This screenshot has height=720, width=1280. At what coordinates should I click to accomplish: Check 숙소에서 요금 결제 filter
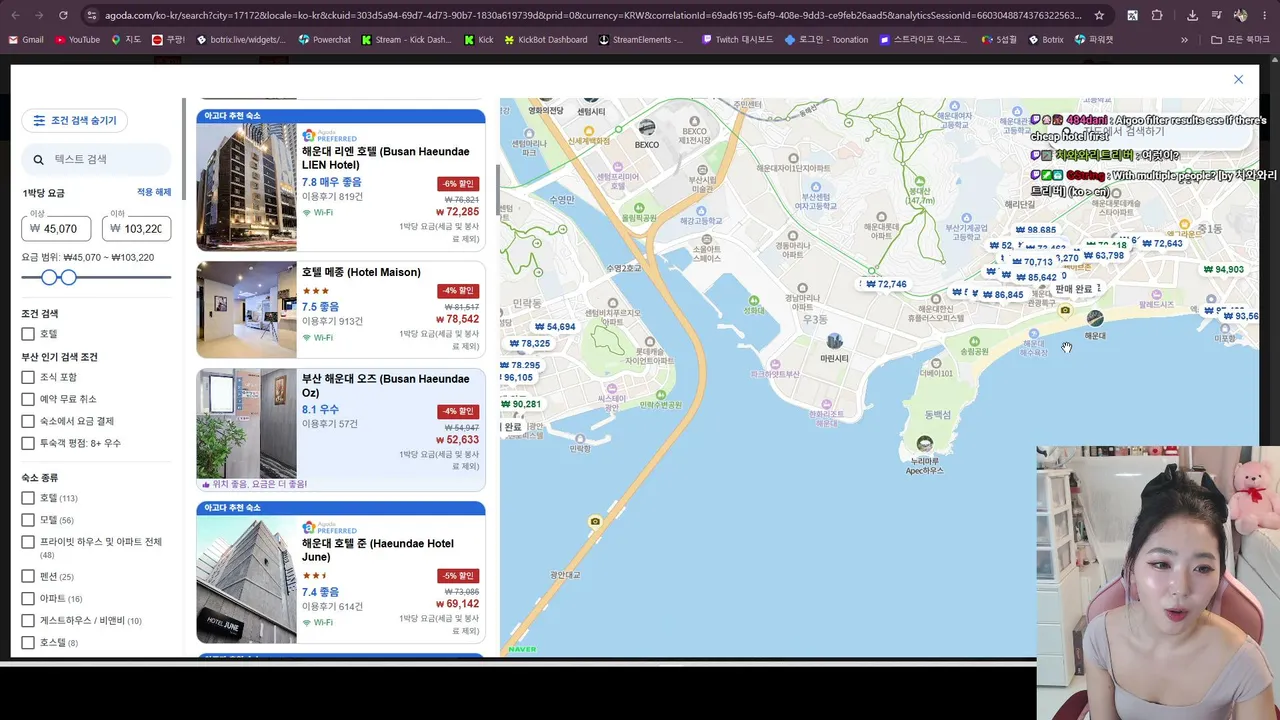(28, 421)
